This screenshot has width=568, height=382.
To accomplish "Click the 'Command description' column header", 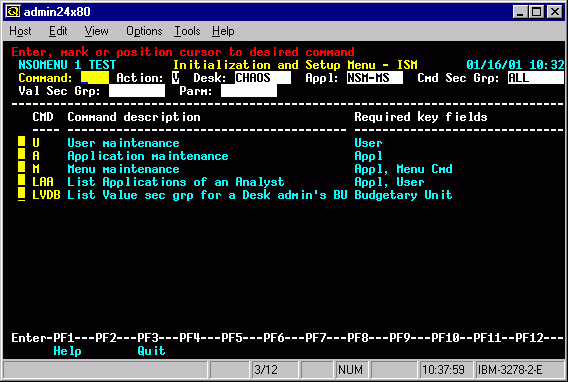I will pyautogui.click(x=134, y=117).
